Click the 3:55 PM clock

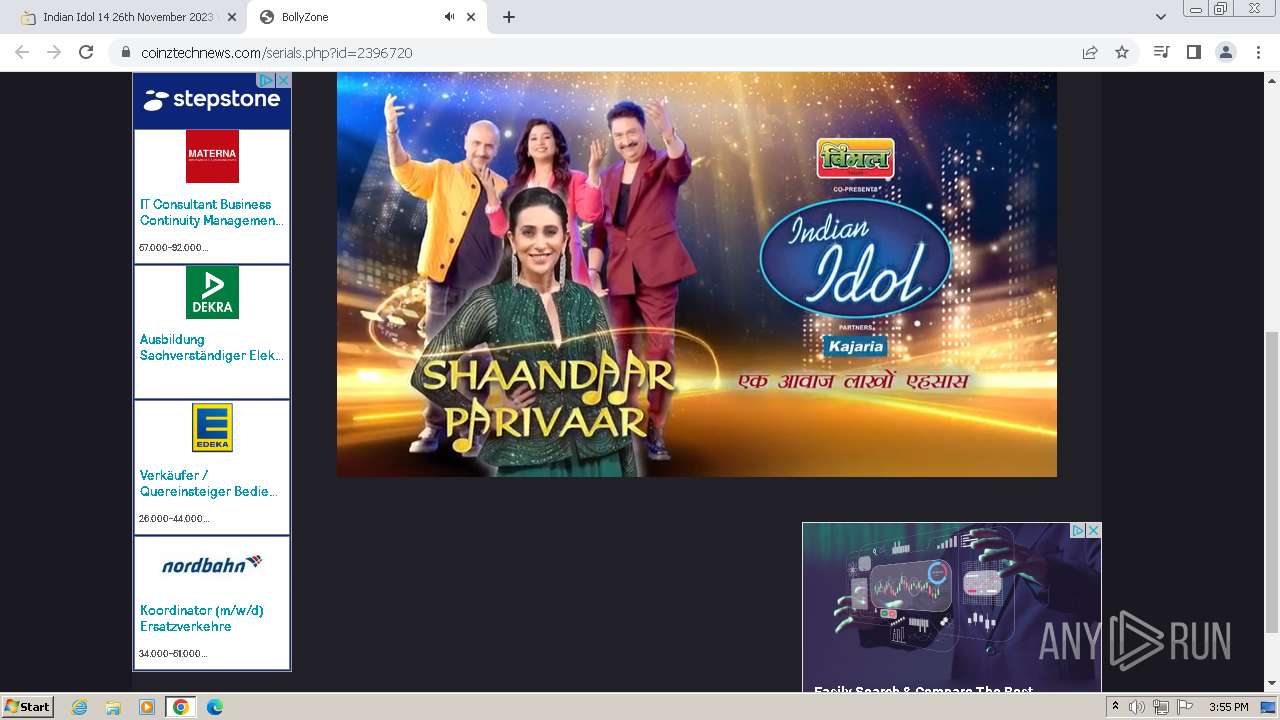pyautogui.click(x=1228, y=707)
